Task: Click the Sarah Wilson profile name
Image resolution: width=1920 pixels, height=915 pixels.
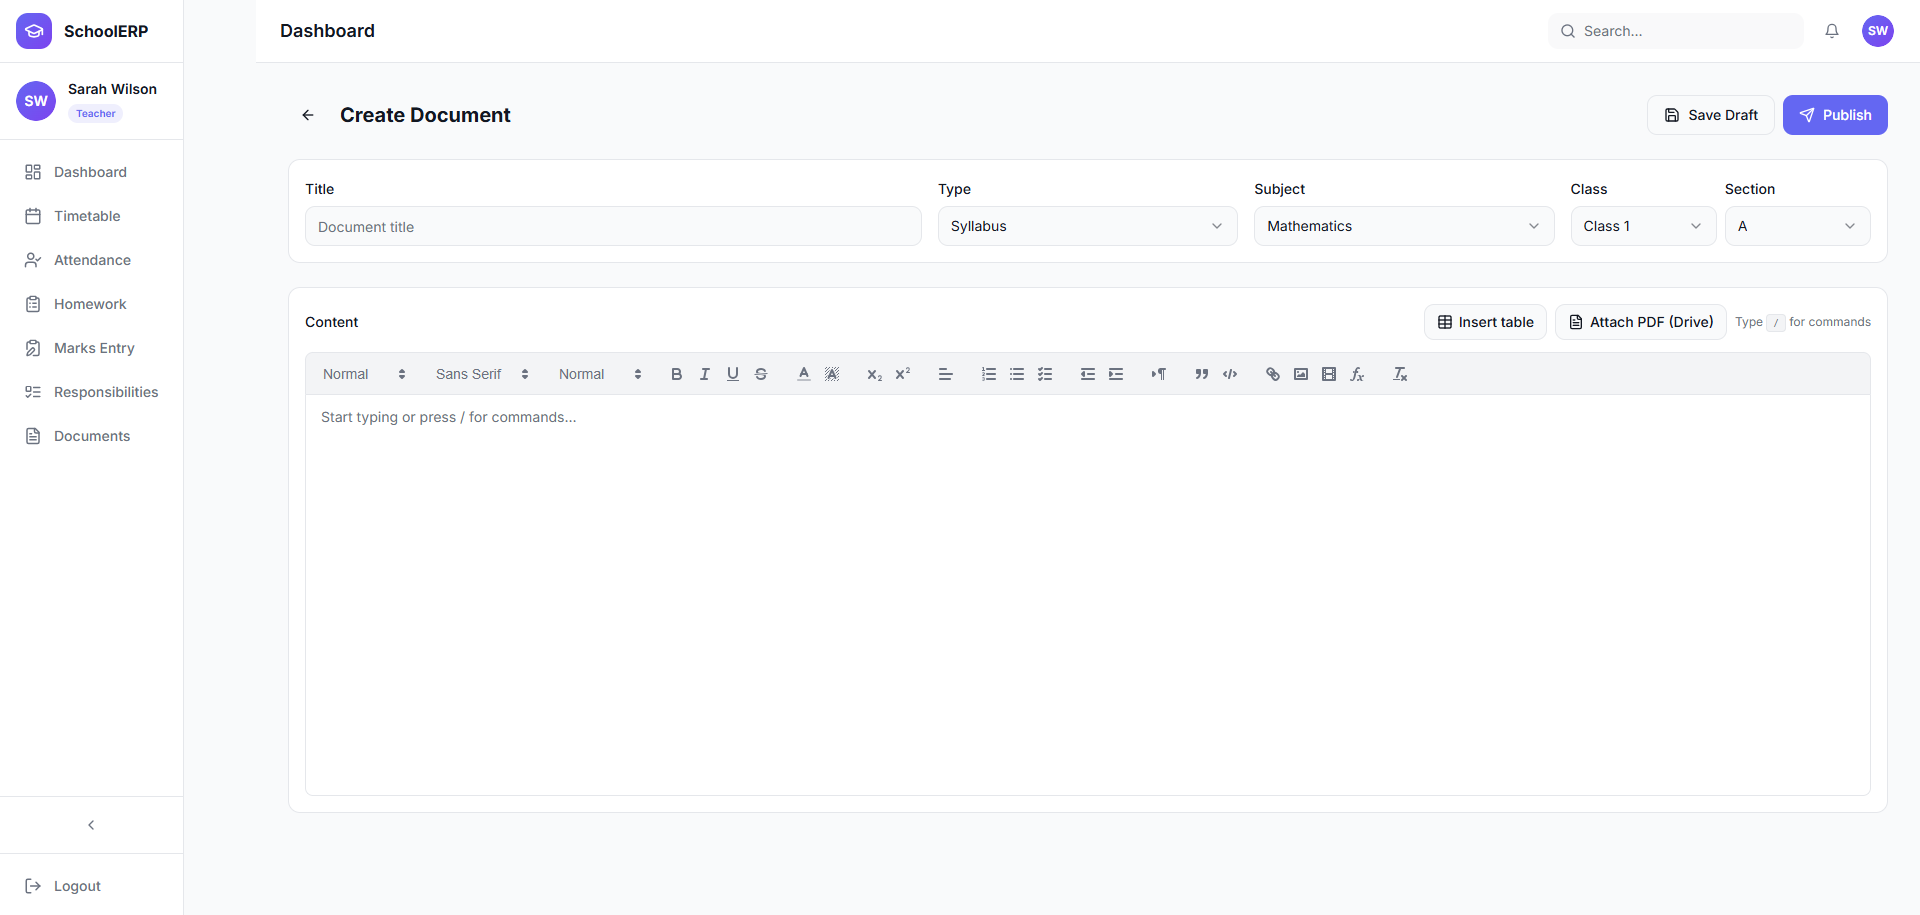Action: [x=112, y=89]
